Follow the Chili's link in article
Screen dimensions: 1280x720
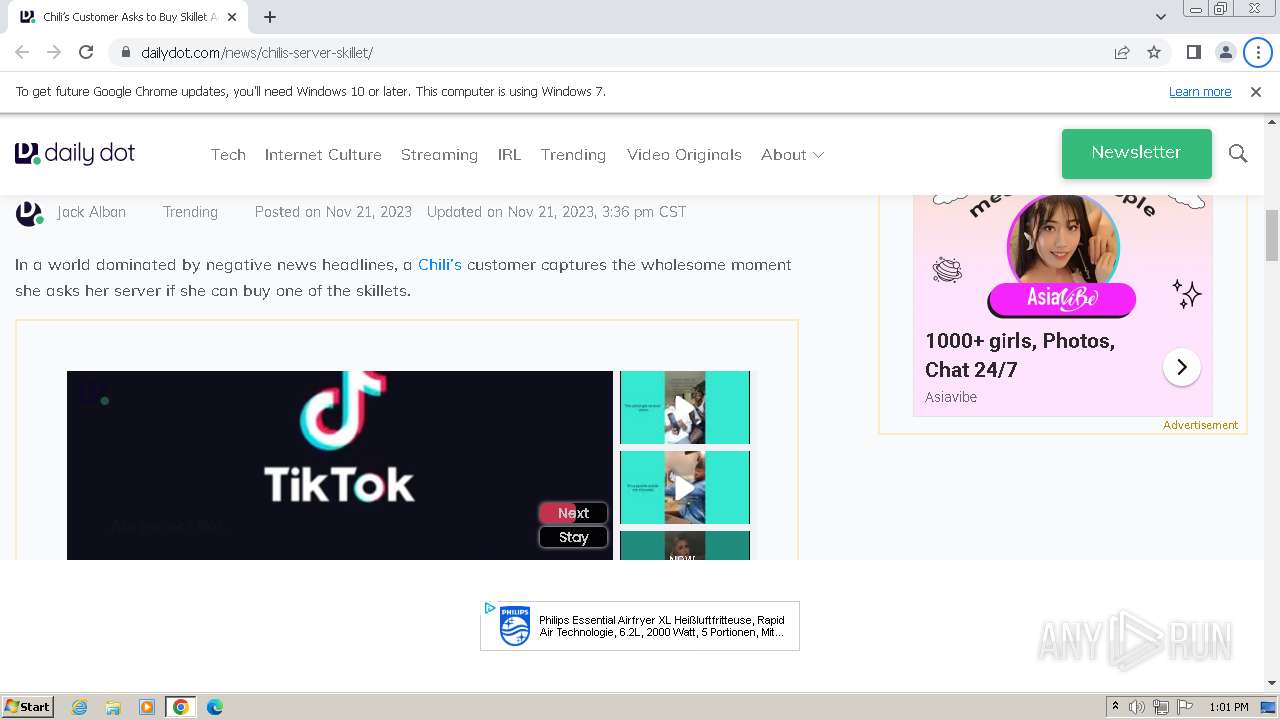(x=440, y=265)
